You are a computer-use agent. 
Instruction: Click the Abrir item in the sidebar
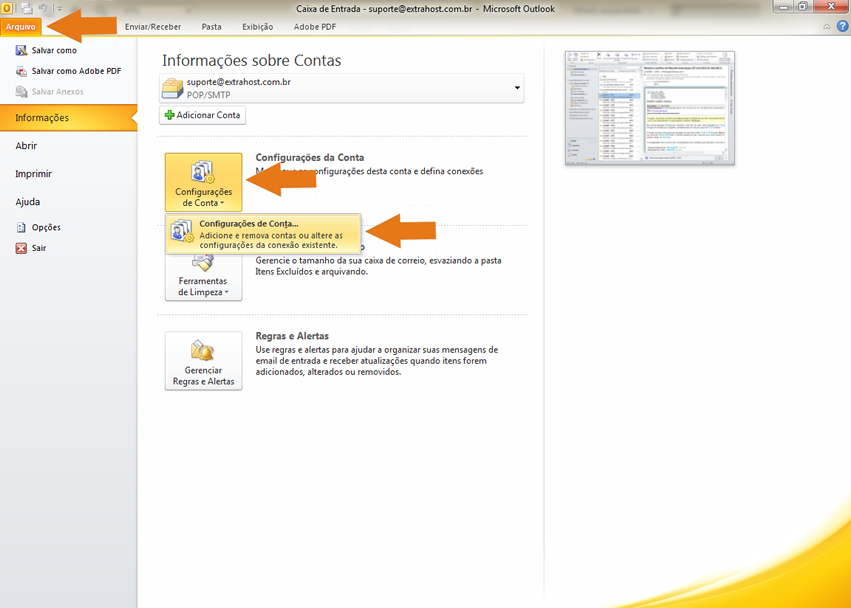pos(27,146)
